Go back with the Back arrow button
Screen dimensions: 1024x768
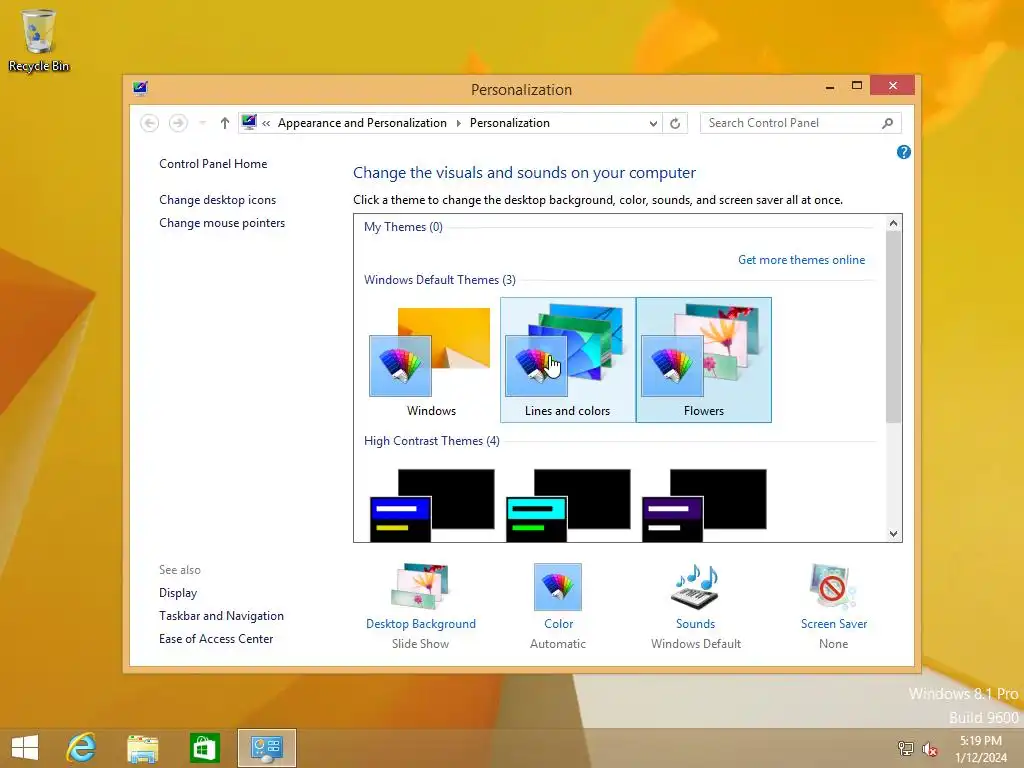point(150,123)
